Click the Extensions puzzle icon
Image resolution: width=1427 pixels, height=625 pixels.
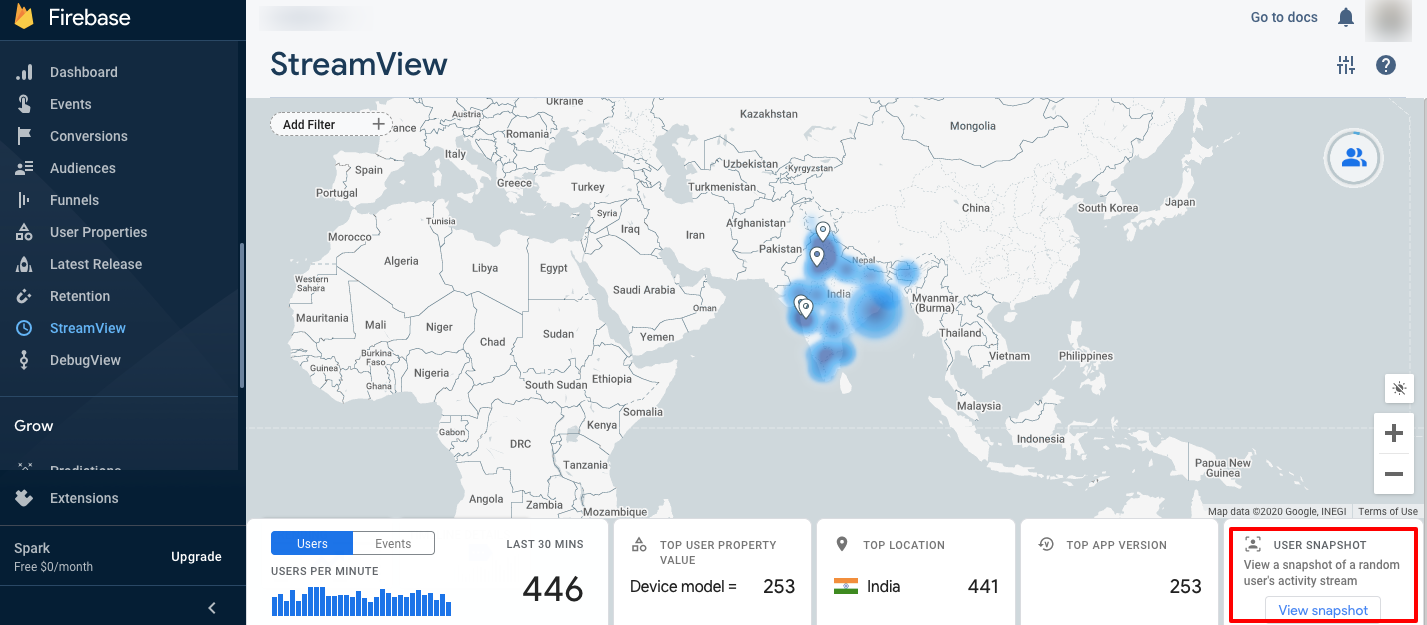coord(24,498)
